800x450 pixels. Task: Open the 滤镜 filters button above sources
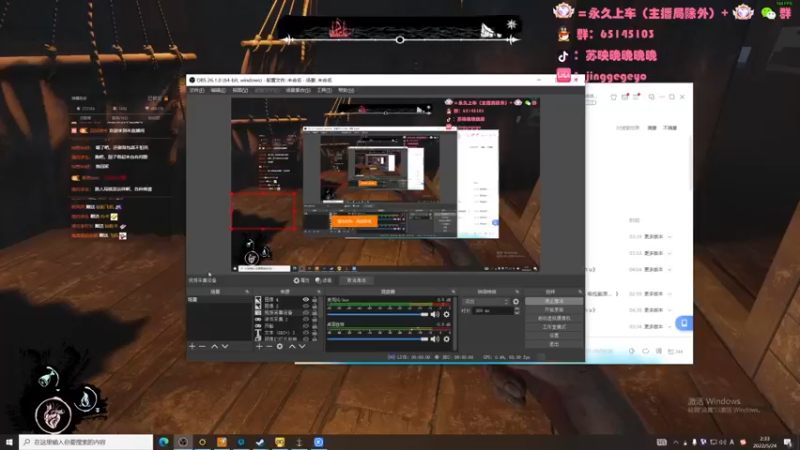323,280
